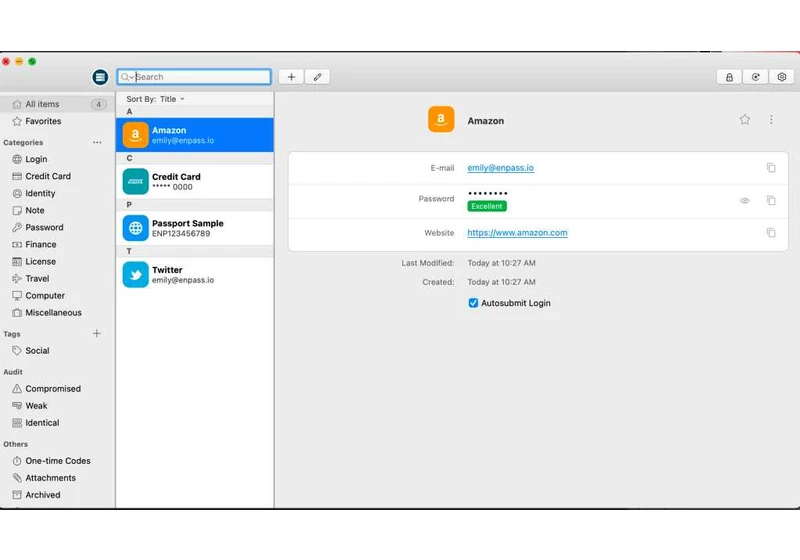Lock Enpass with the padlock button
800x560 pixels.
(x=729, y=77)
